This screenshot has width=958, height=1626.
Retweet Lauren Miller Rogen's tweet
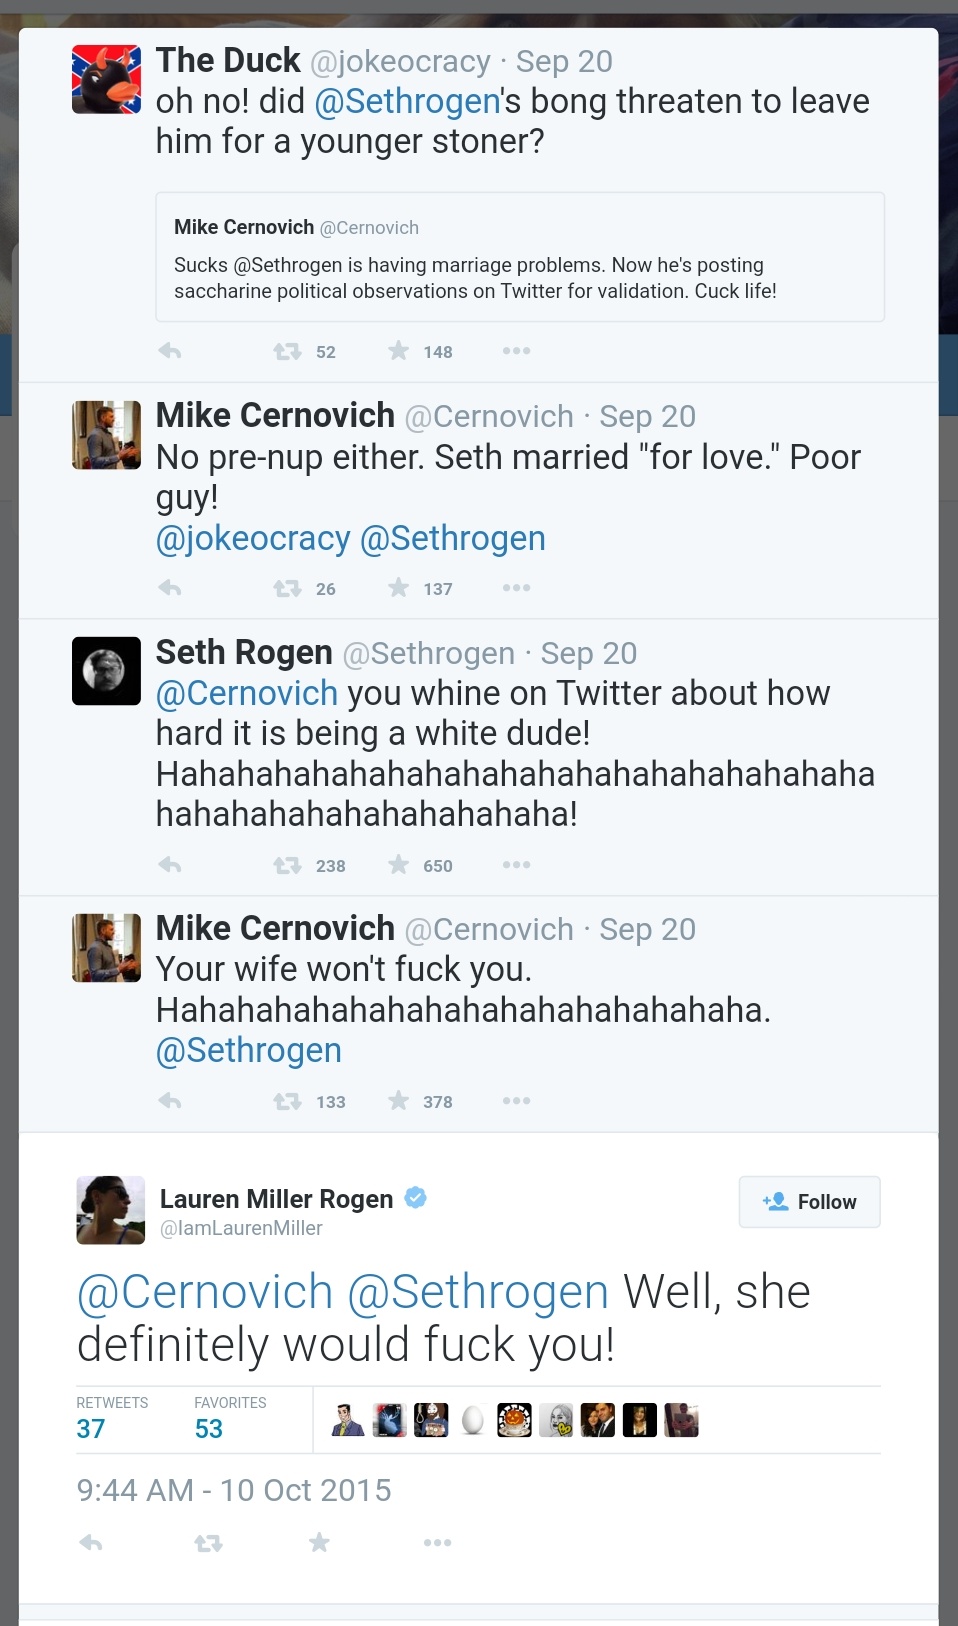click(x=208, y=1543)
